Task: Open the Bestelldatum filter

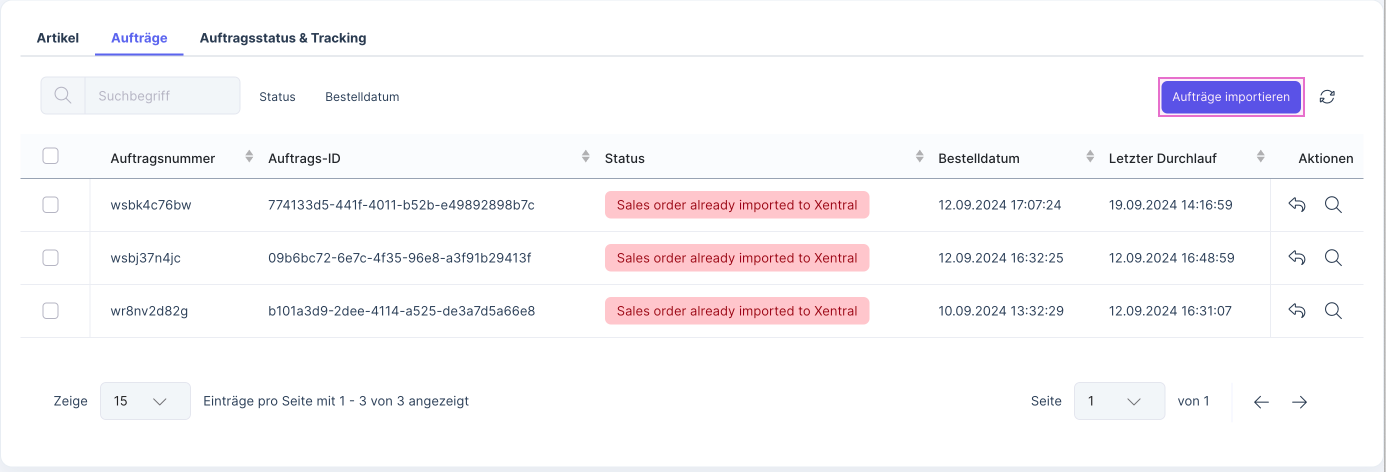Action: tap(362, 97)
